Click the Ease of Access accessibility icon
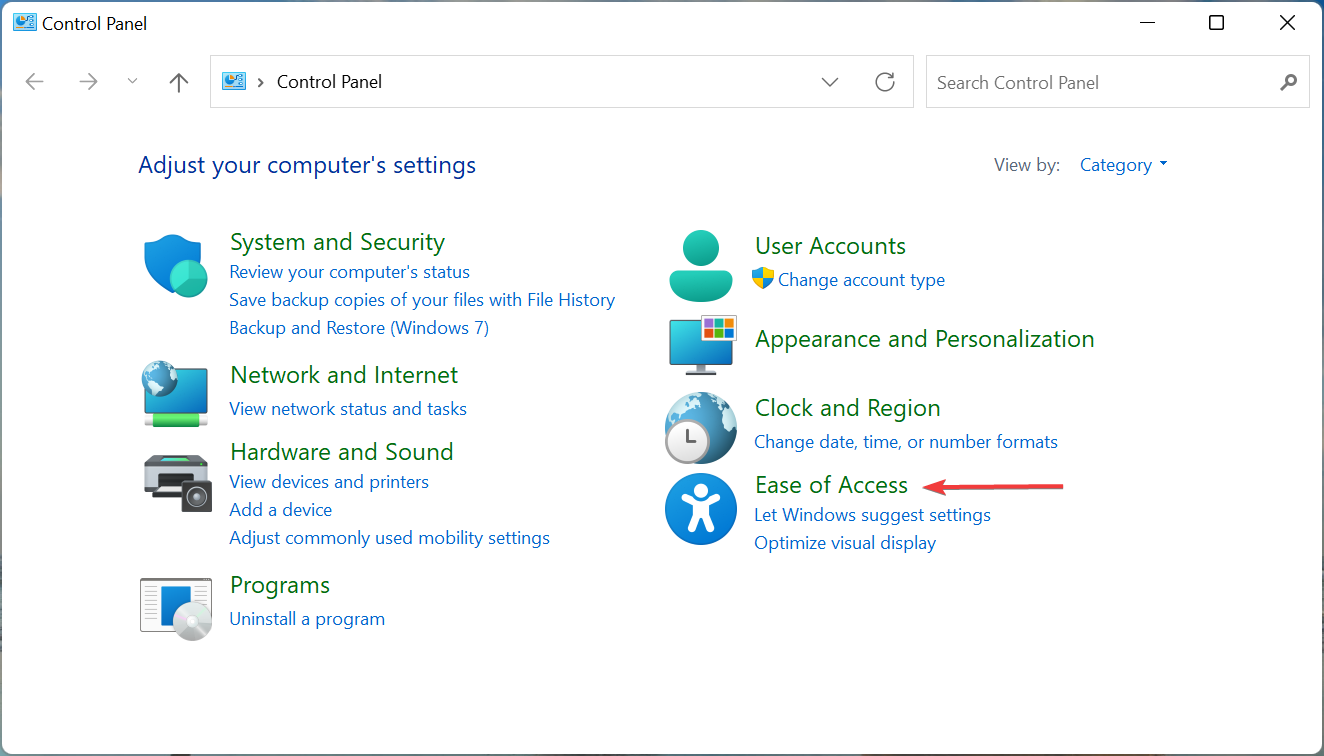 pyautogui.click(x=701, y=509)
